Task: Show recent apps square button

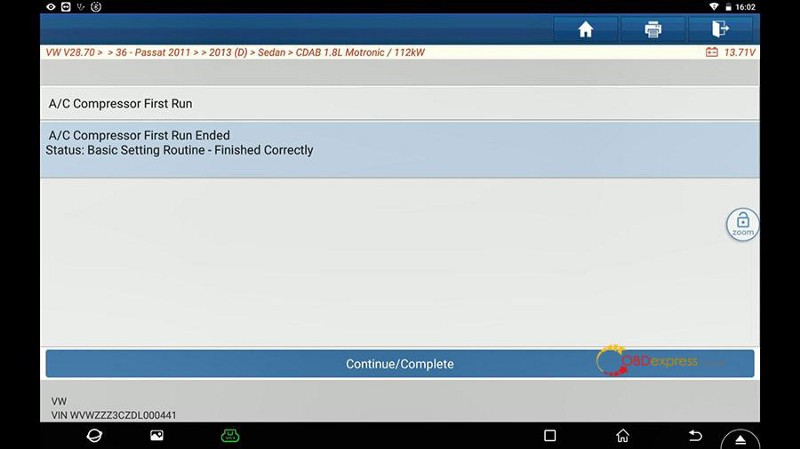Action: (550, 435)
